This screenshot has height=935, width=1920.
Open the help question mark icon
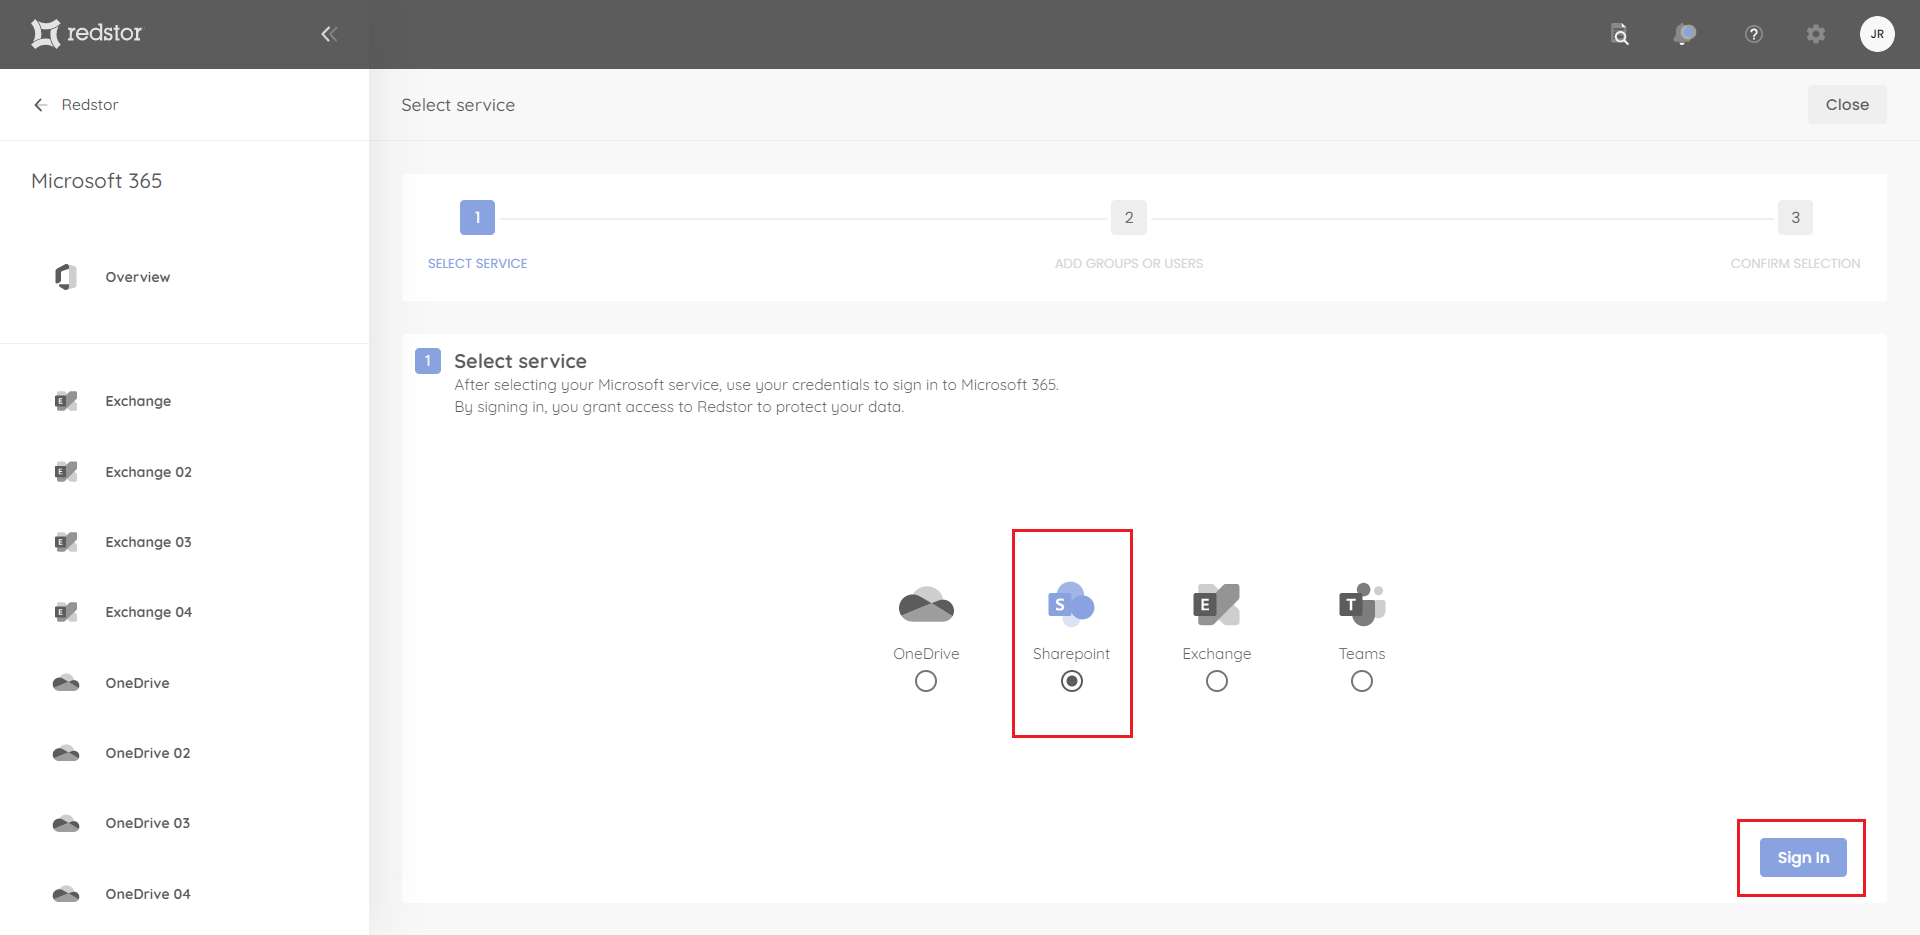[1753, 34]
